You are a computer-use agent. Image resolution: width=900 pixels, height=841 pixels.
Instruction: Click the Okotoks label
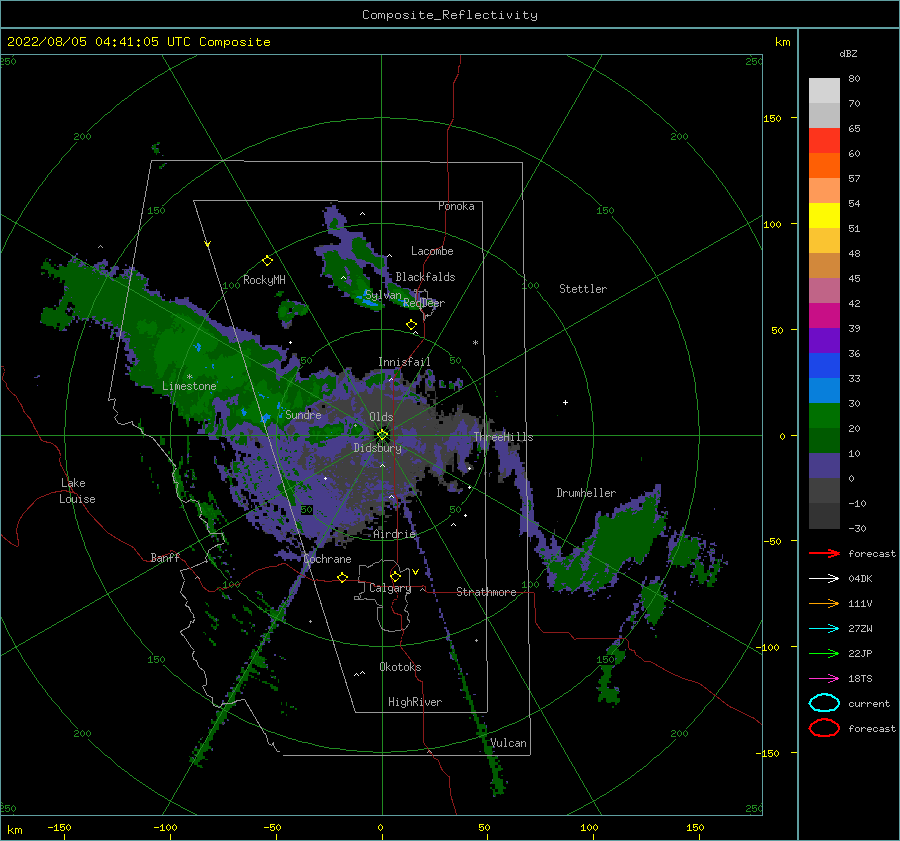pyautogui.click(x=400, y=667)
